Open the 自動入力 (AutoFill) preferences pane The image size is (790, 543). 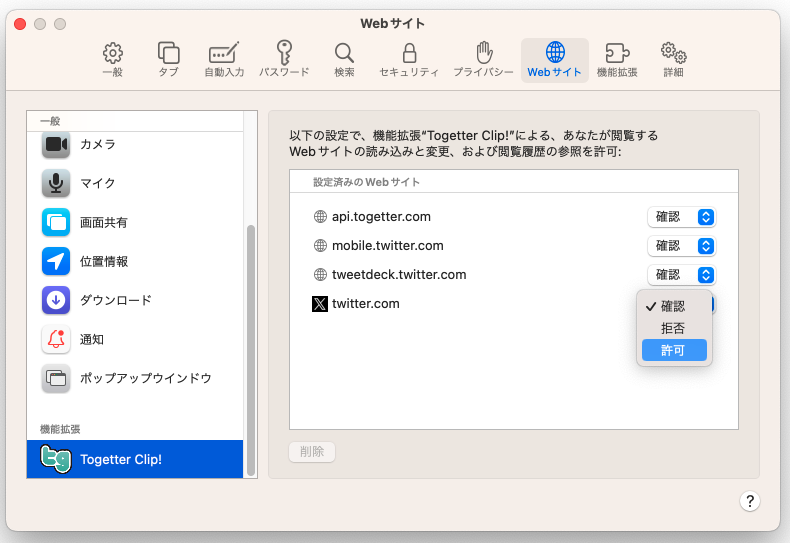[x=224, y=60]
